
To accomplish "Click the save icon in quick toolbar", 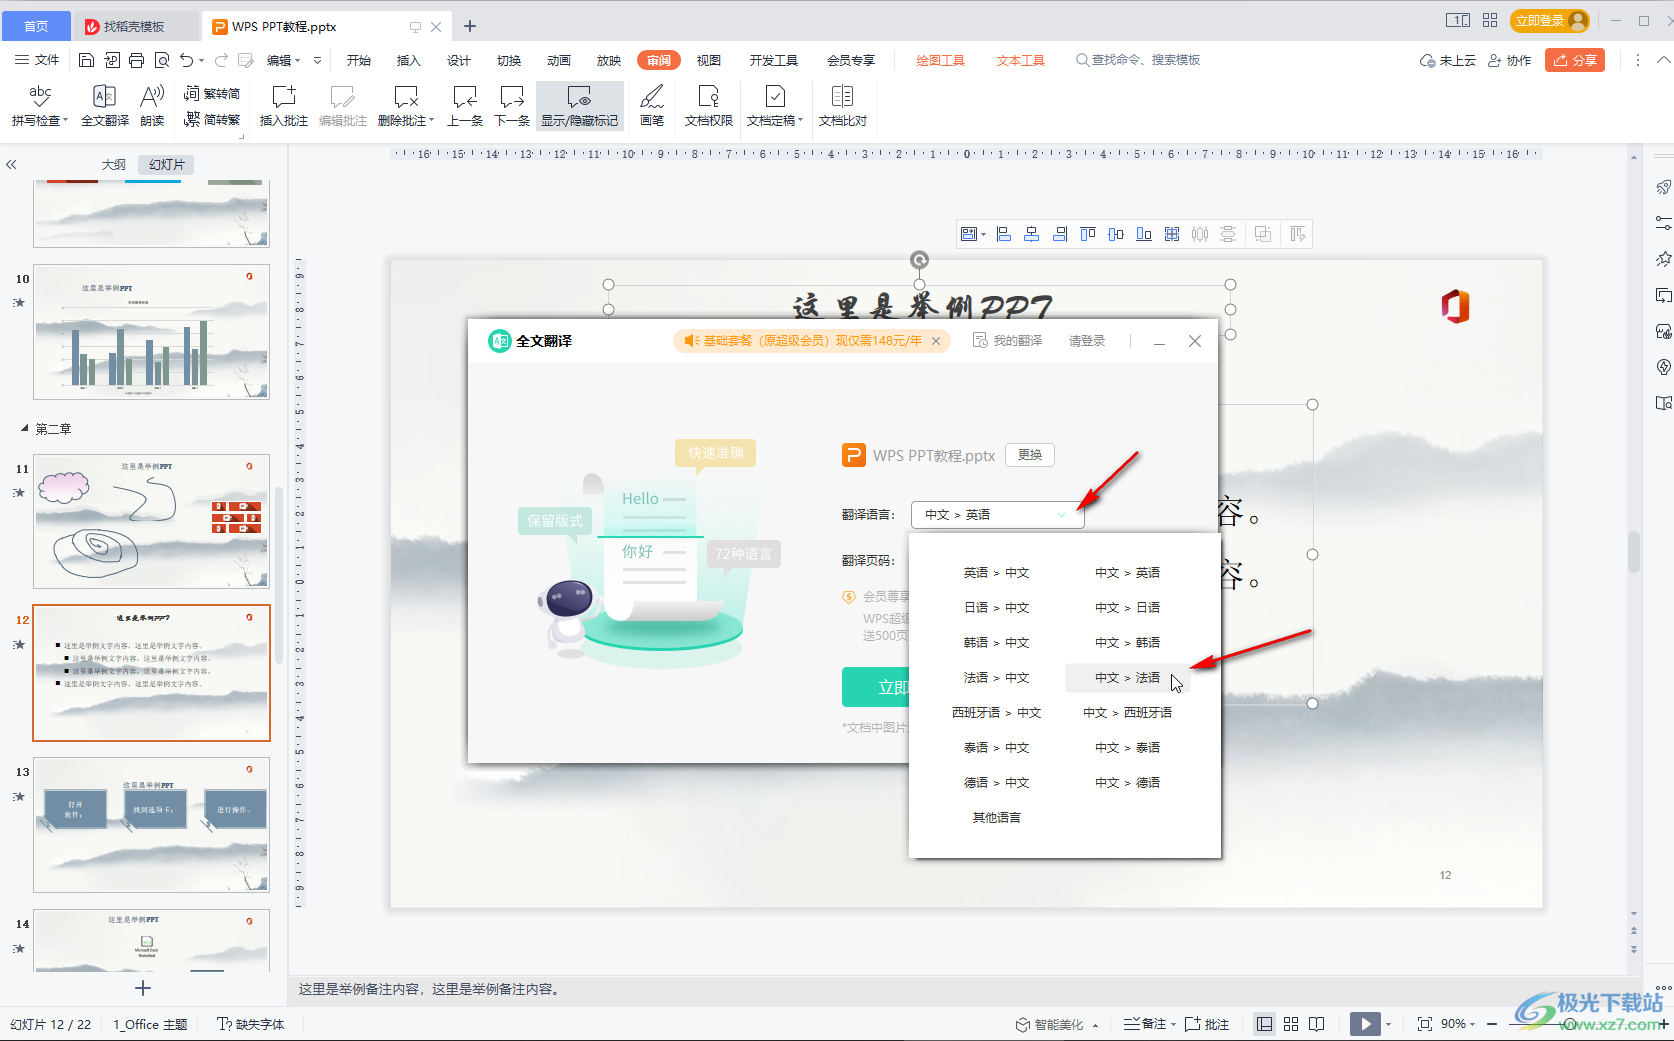I will [x=87, y=60].
